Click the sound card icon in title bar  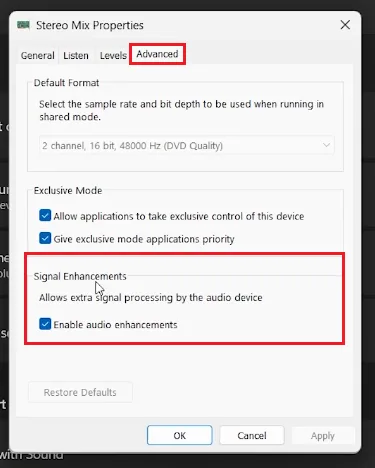pos(23,25)
